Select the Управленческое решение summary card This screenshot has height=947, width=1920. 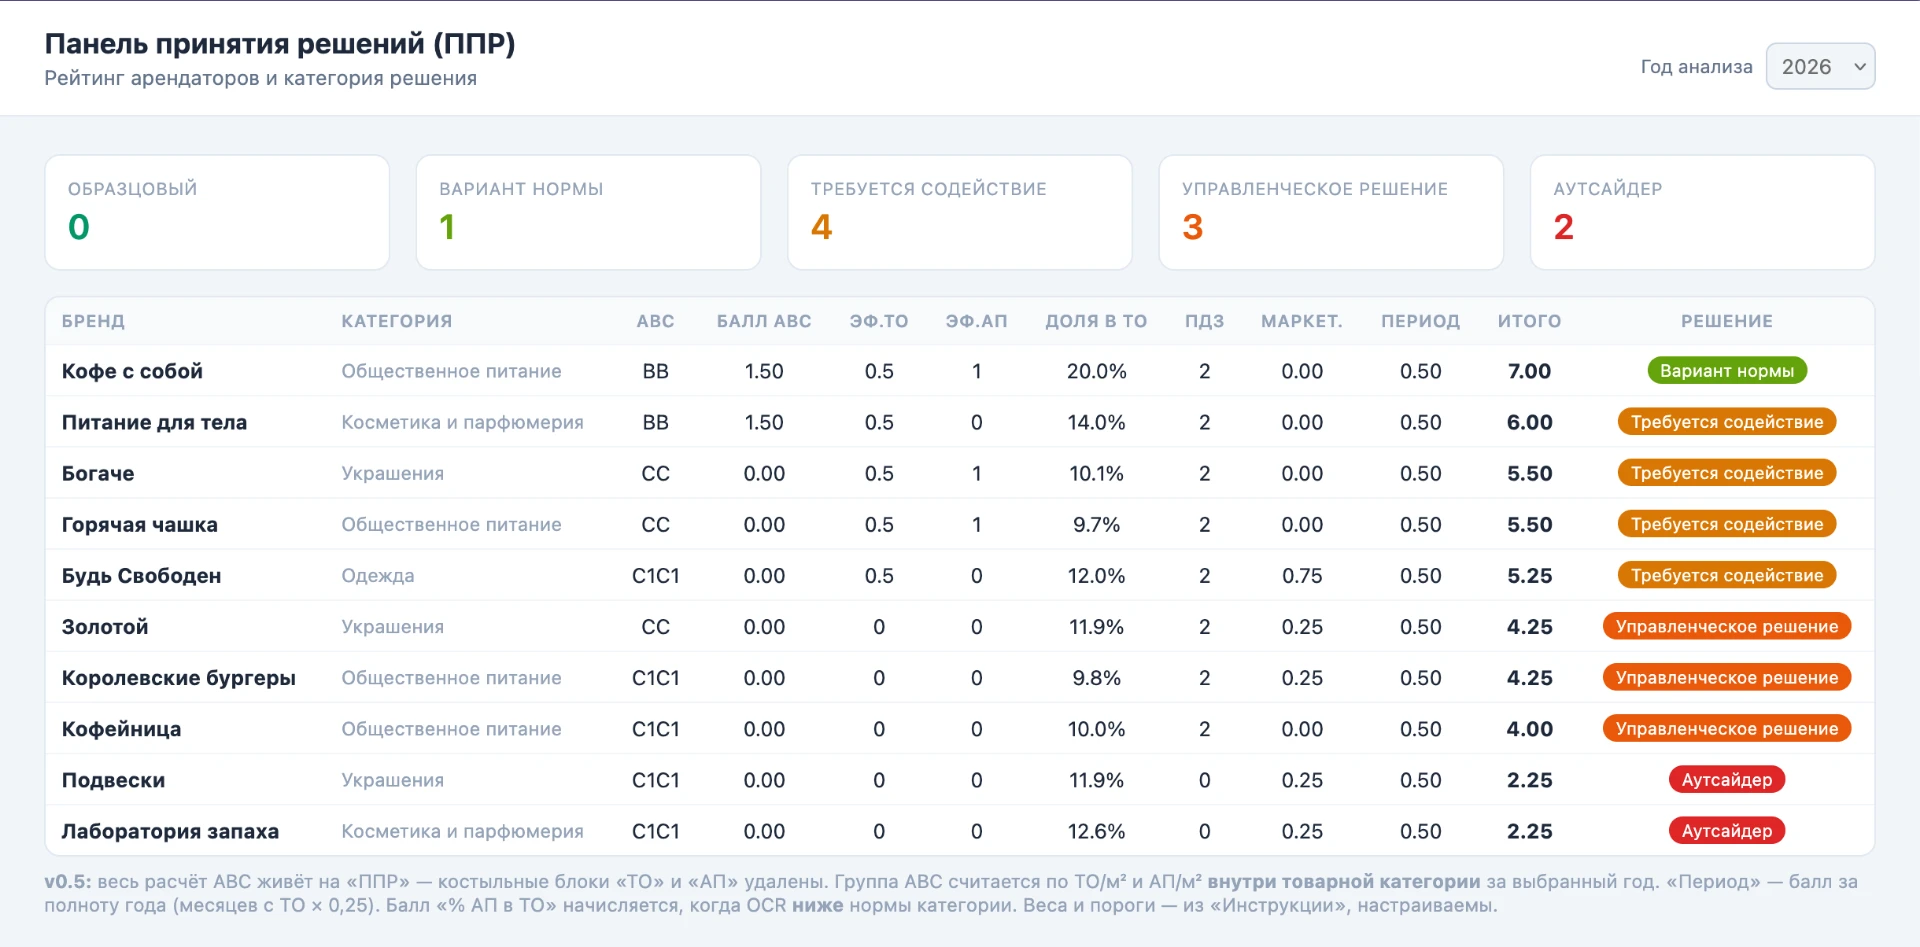click(1331, 212)
